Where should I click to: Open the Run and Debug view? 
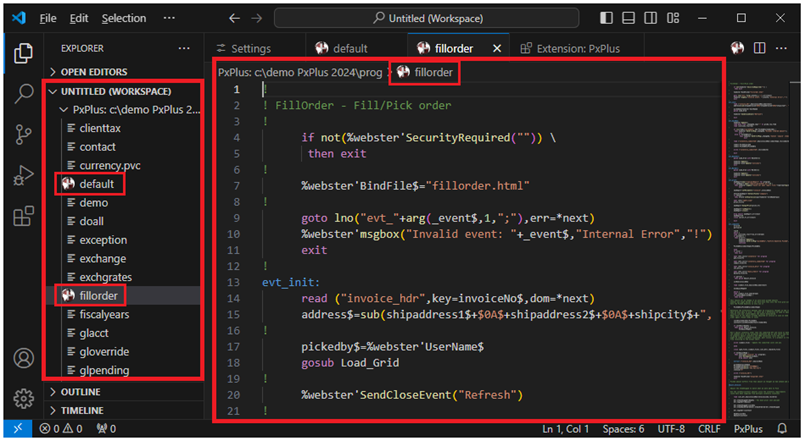[x=24, y=177]
